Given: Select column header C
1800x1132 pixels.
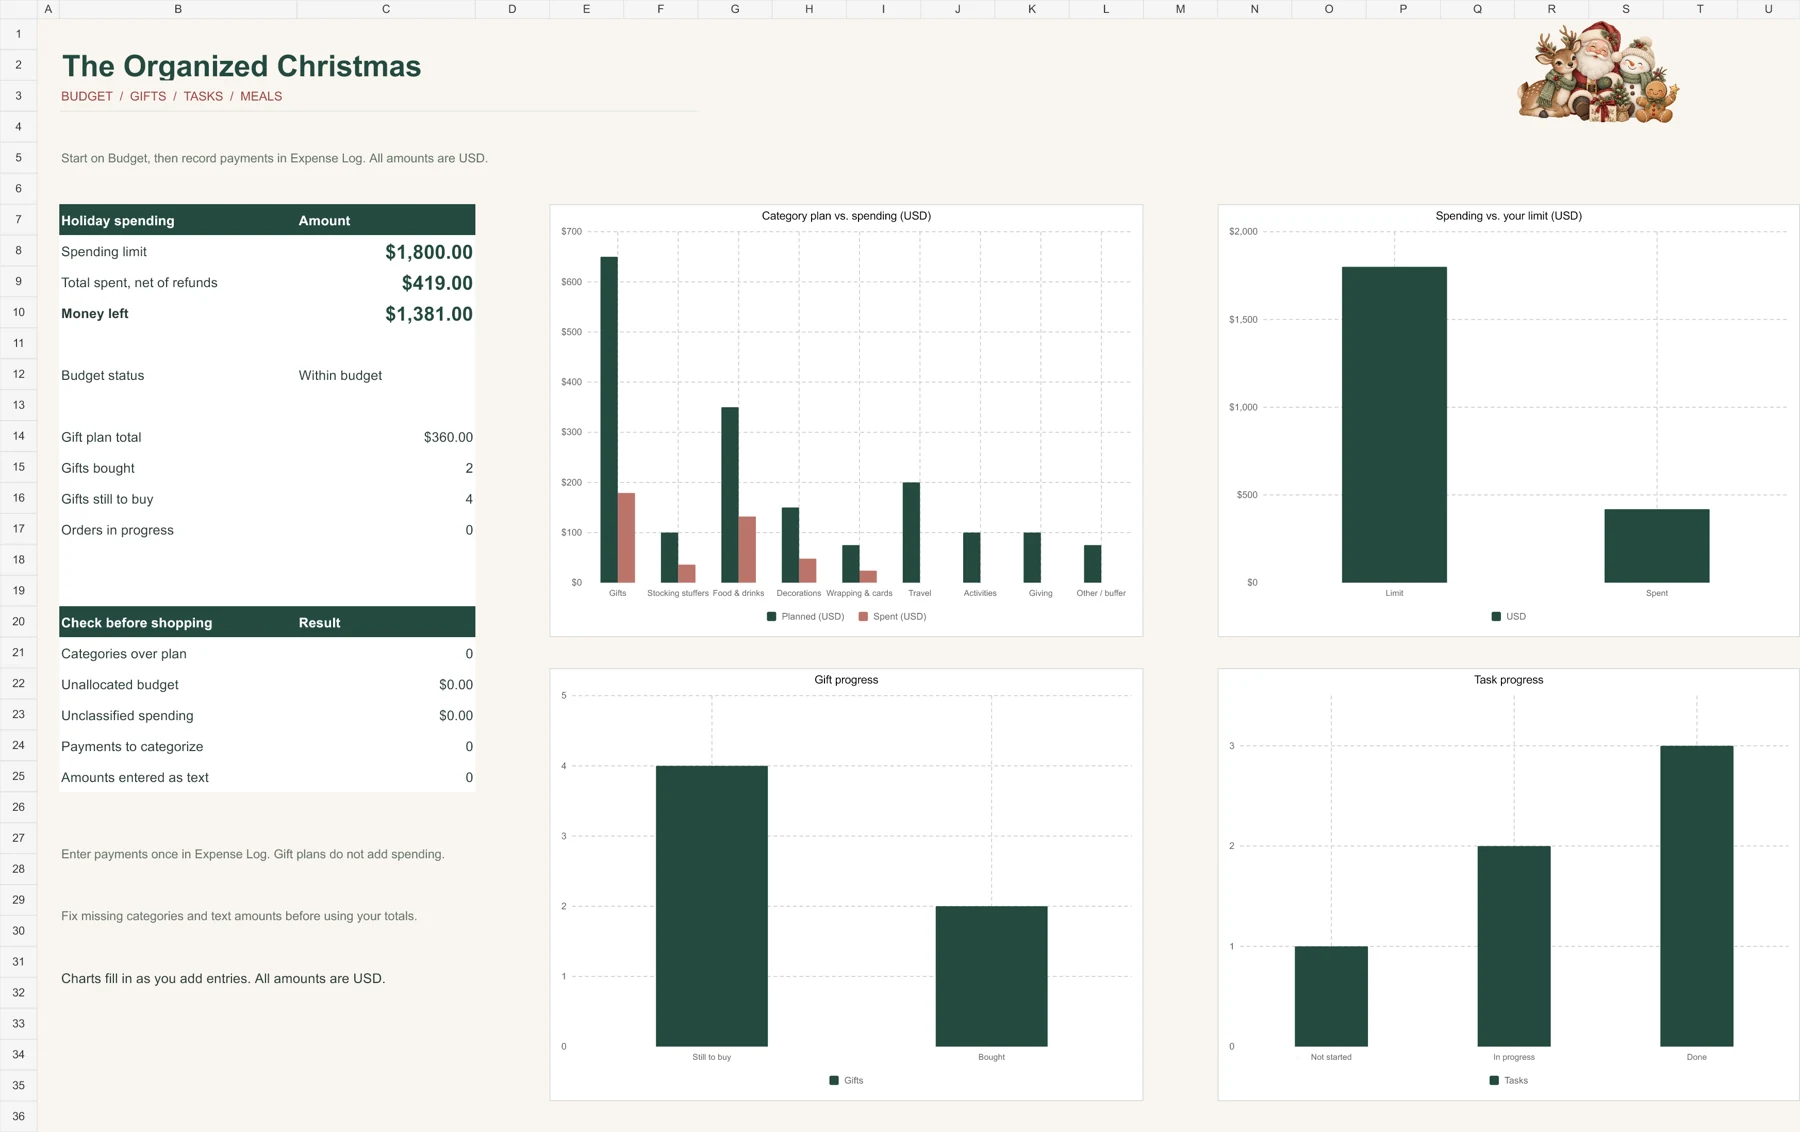Looking at the screenshot, I should coord(386,9).
